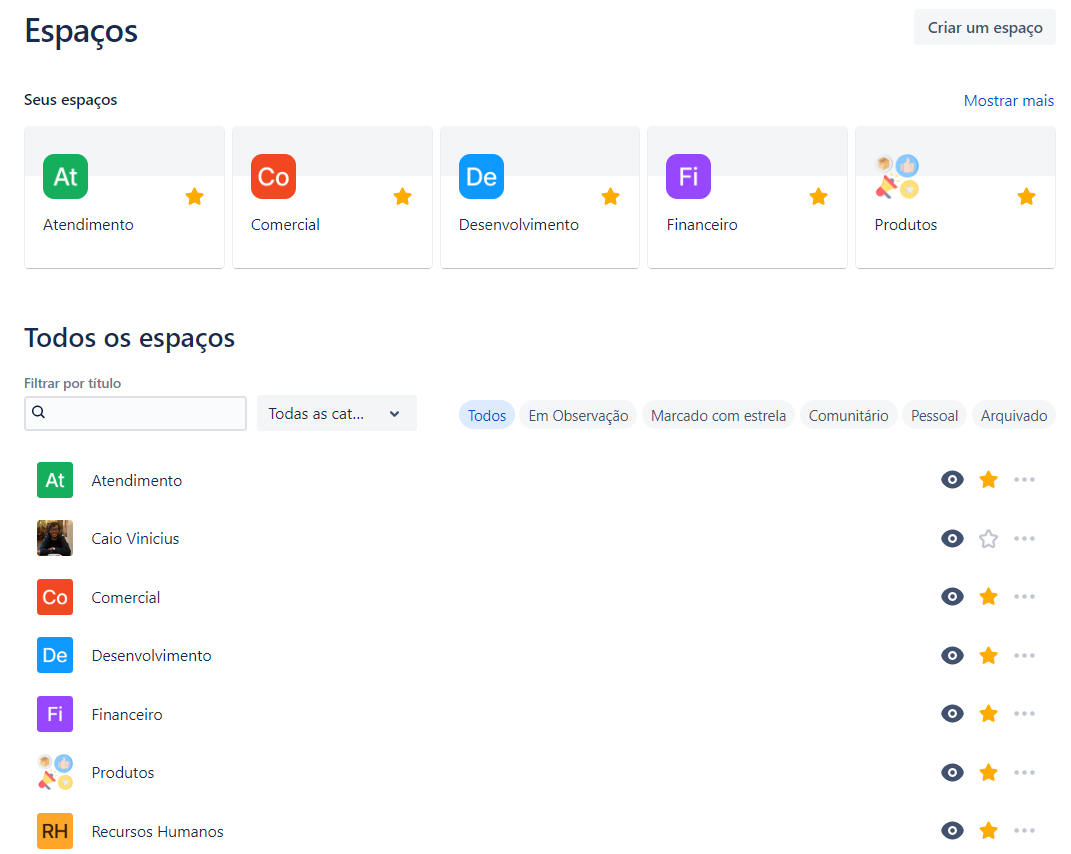The image size is (1071, 854).
Task: Open the Desenvolvimento link in list
Action: point(152,655)
